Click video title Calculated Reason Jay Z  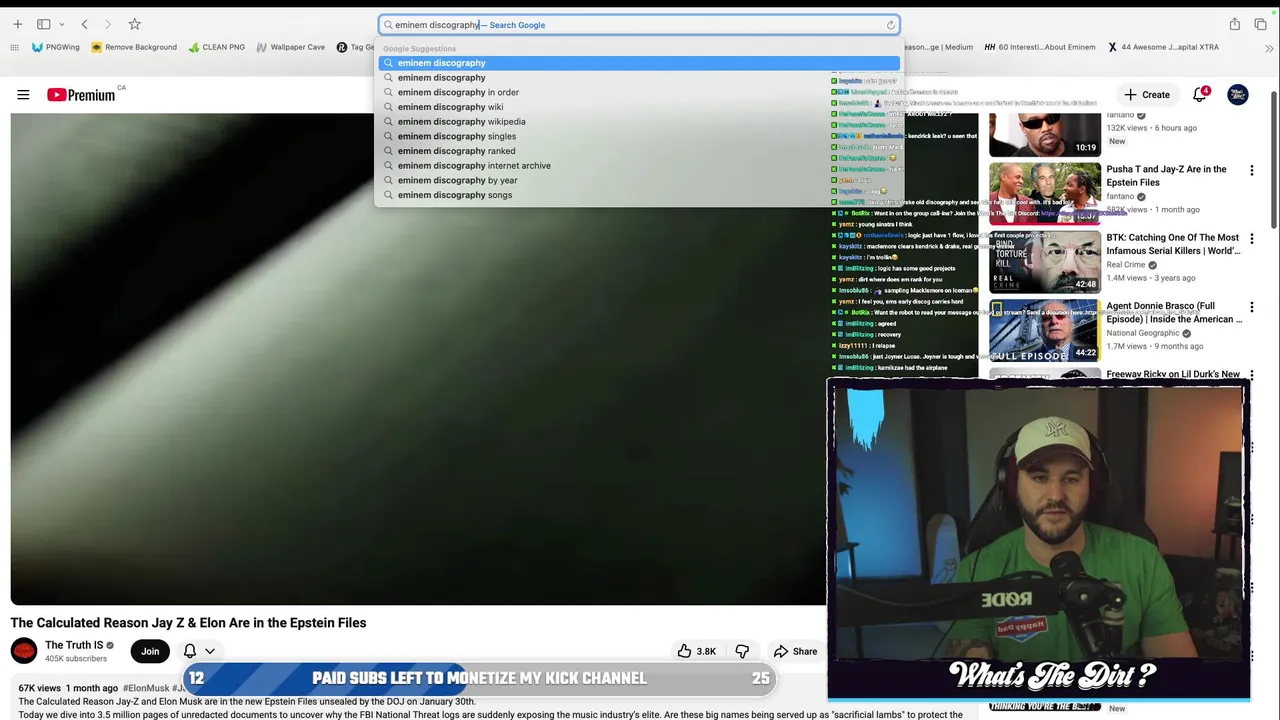pos(188,622)
